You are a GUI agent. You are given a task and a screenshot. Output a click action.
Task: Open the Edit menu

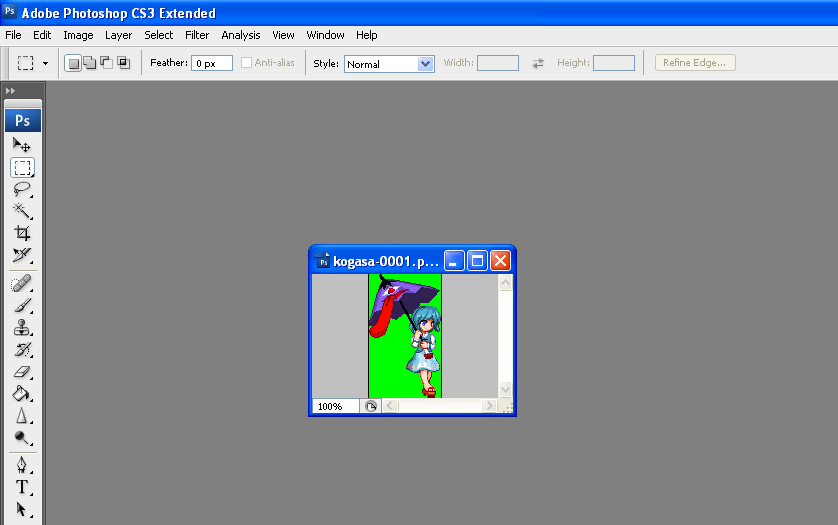42,35
